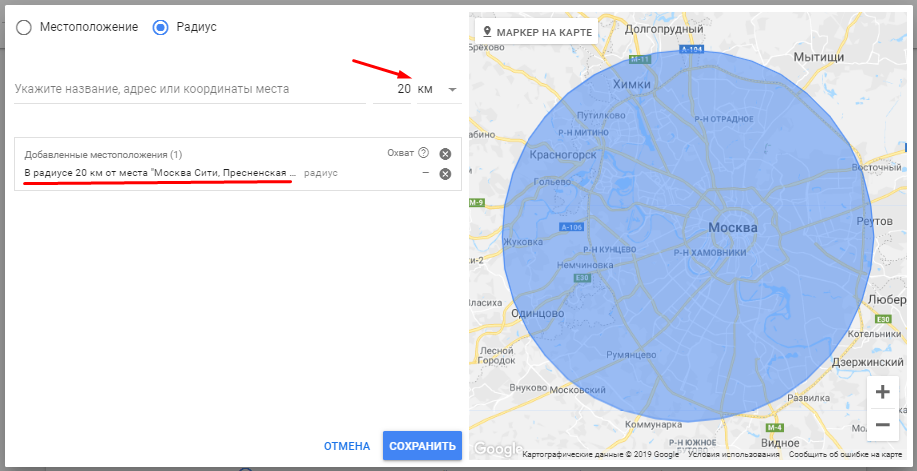Click the place name or address input field
This screenshot has width=917, height=471.
click(x=190, y=90)
